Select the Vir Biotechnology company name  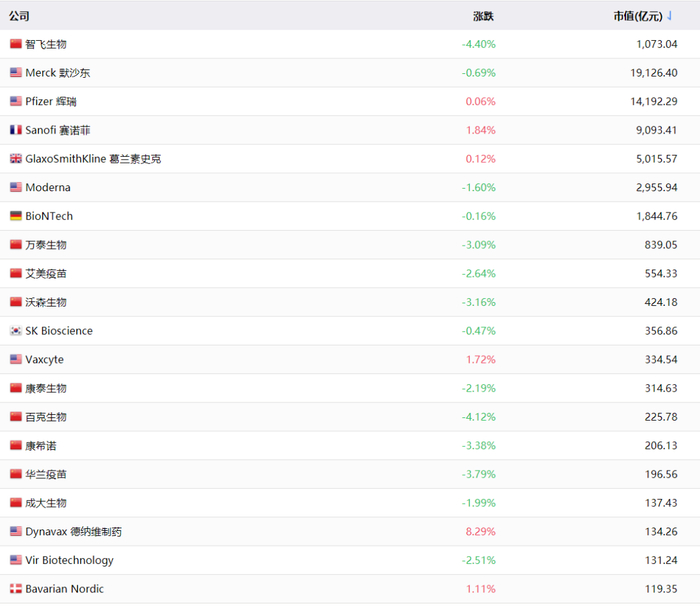coord(70,560)
